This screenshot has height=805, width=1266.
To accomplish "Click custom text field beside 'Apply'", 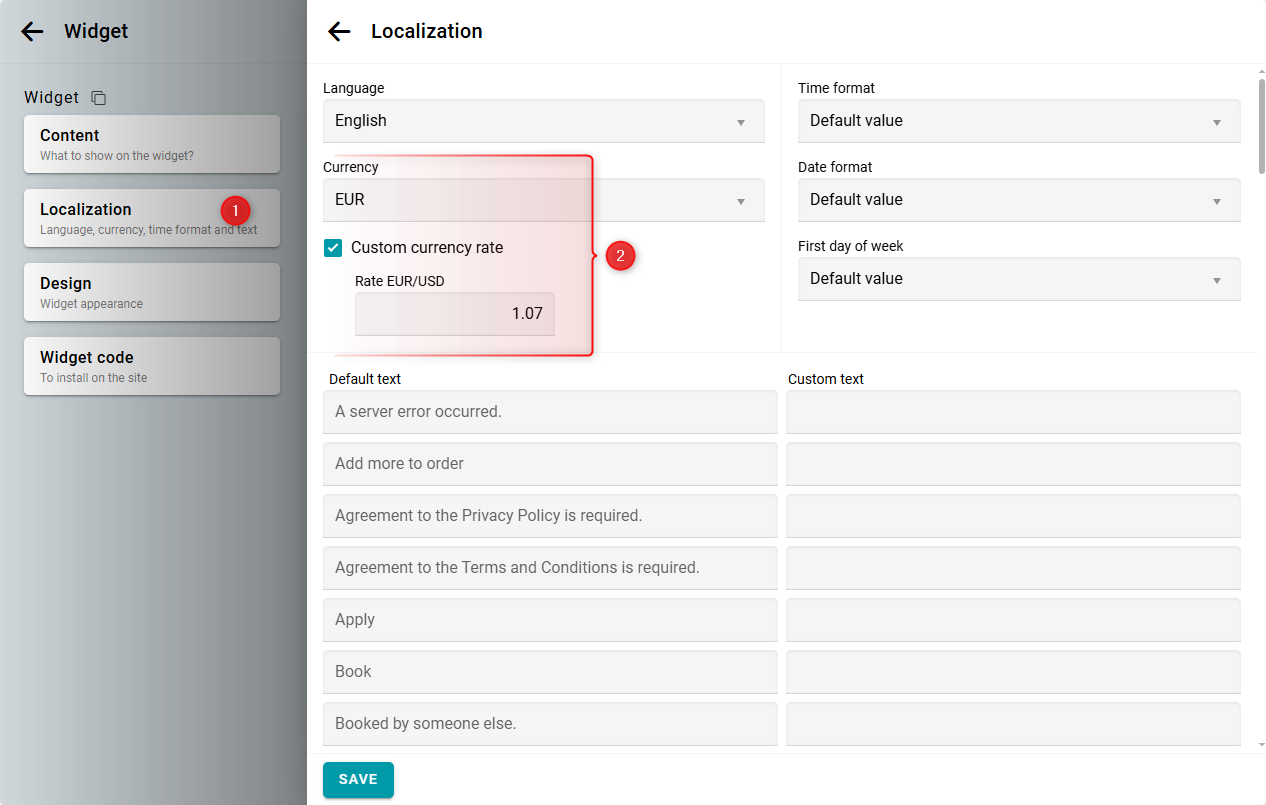I will 1012,620.
